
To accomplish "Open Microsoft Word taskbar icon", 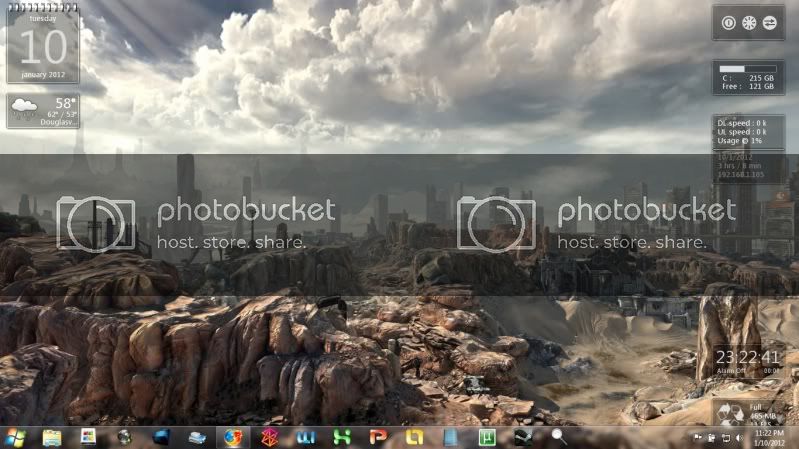I will 306,437.
